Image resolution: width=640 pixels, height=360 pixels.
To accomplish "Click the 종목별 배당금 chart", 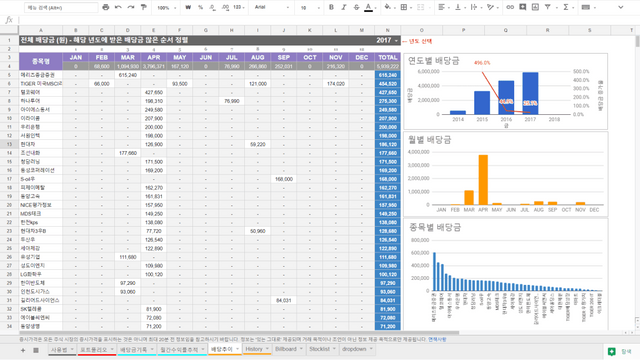I will click(505, 274).
